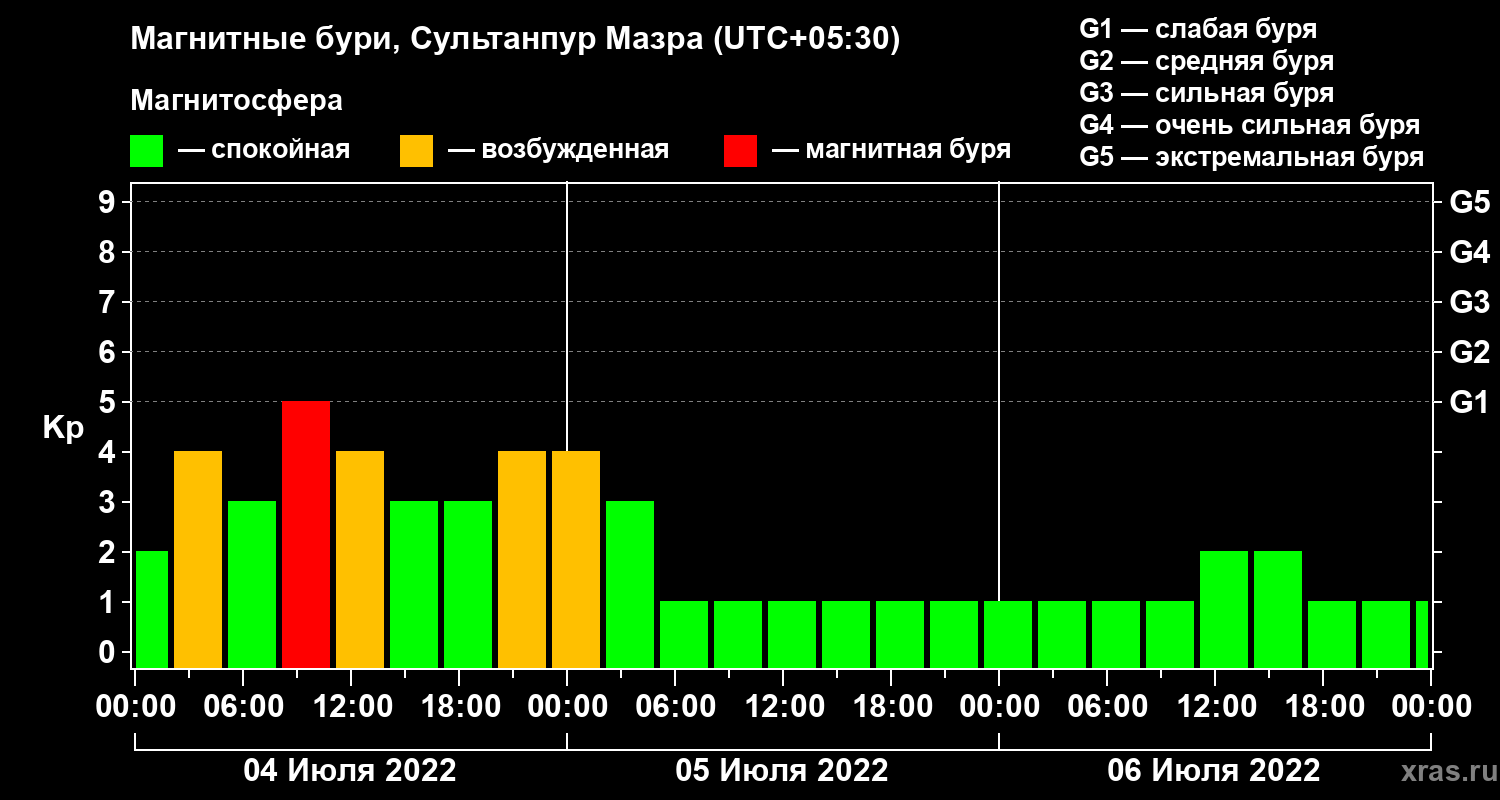1500x800 pixels.
Task: Click the red Kp 5 storm bar
Action: pos(306,534)
